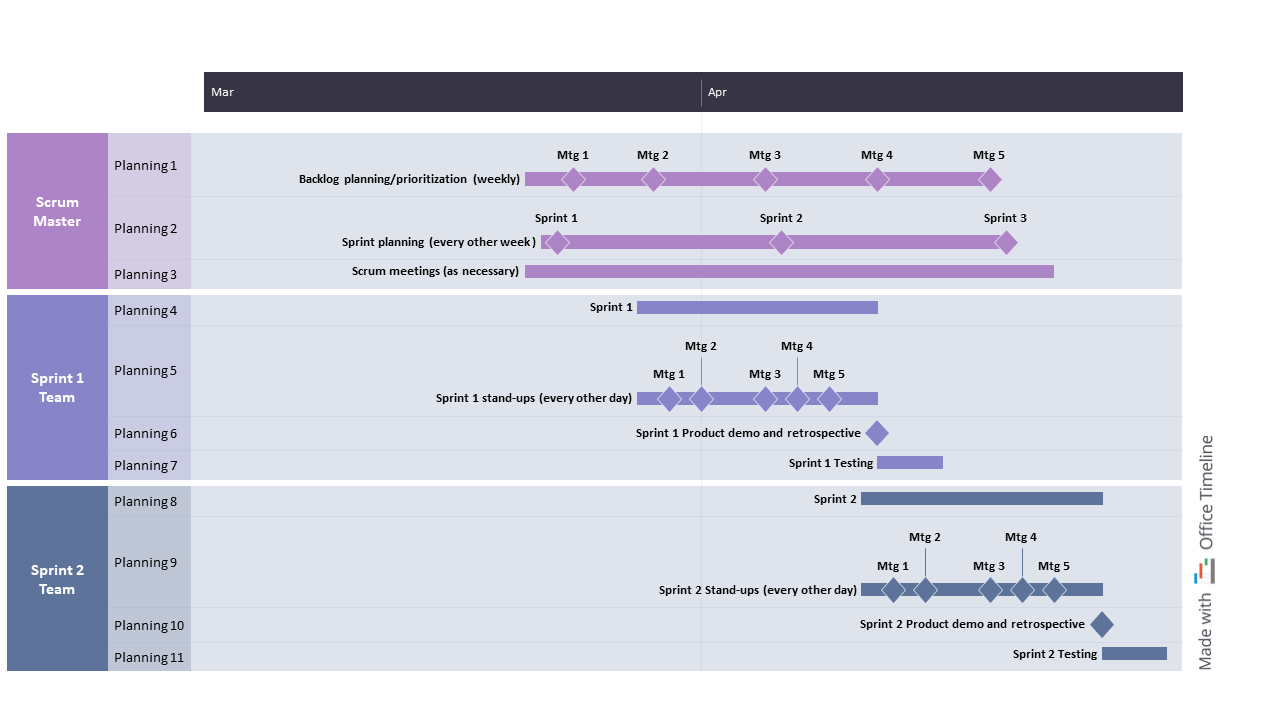The width and height of the screenshot is (1280, 720).
Task: Click the Mar month label in timescale
Action: coord(222,92)
